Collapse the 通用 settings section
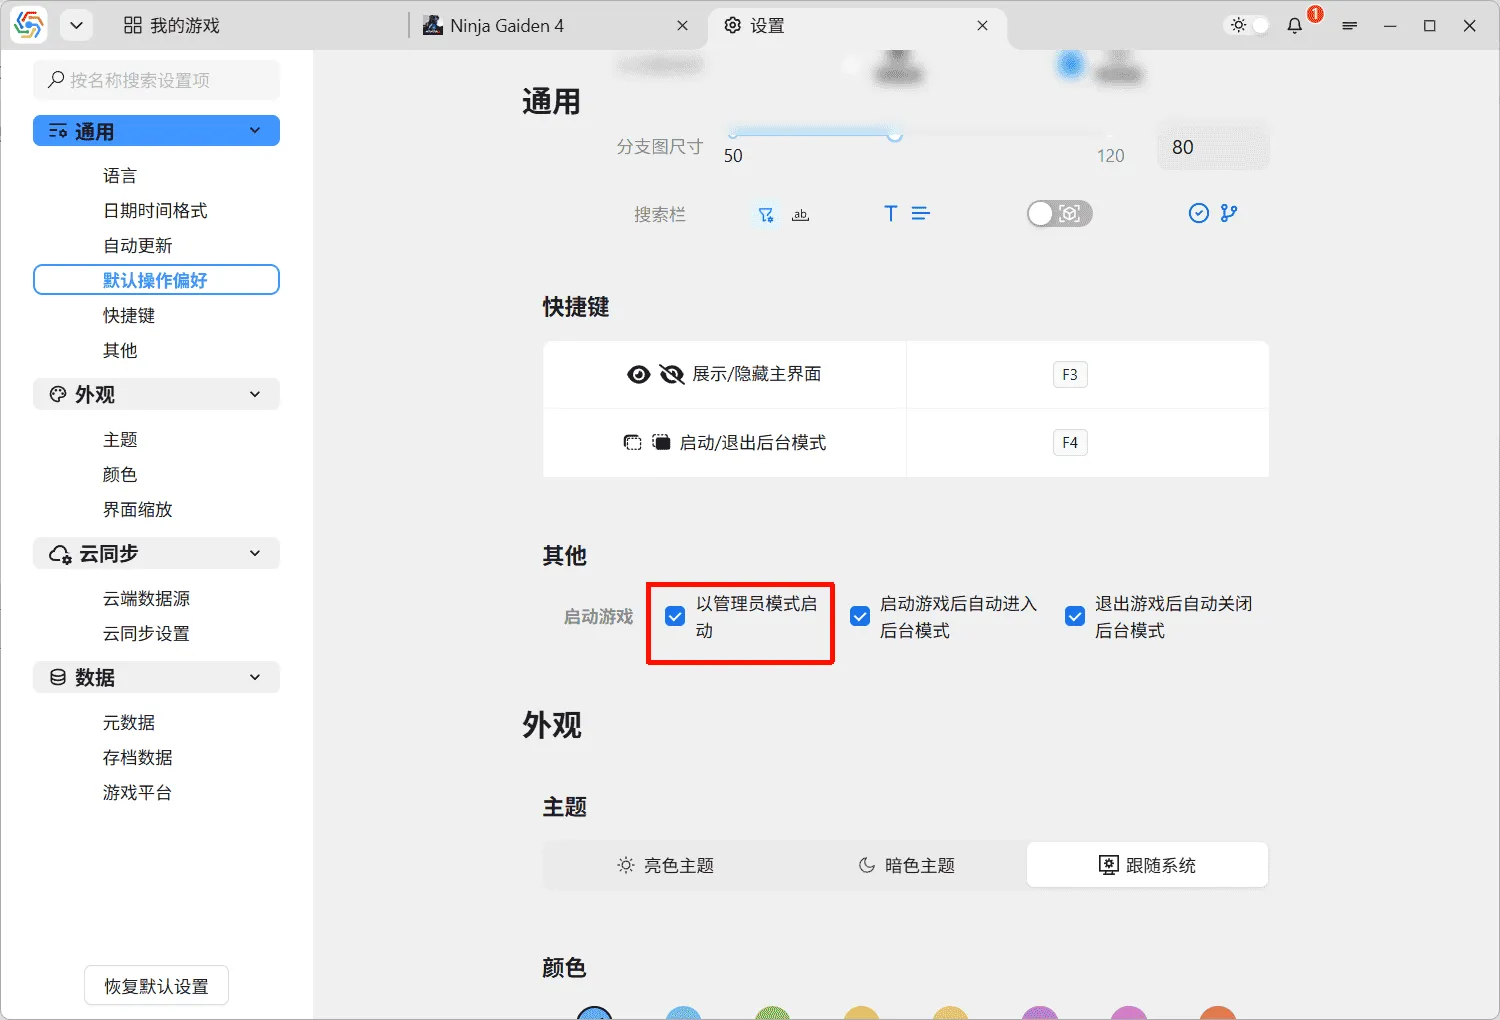 click(255, 130)
